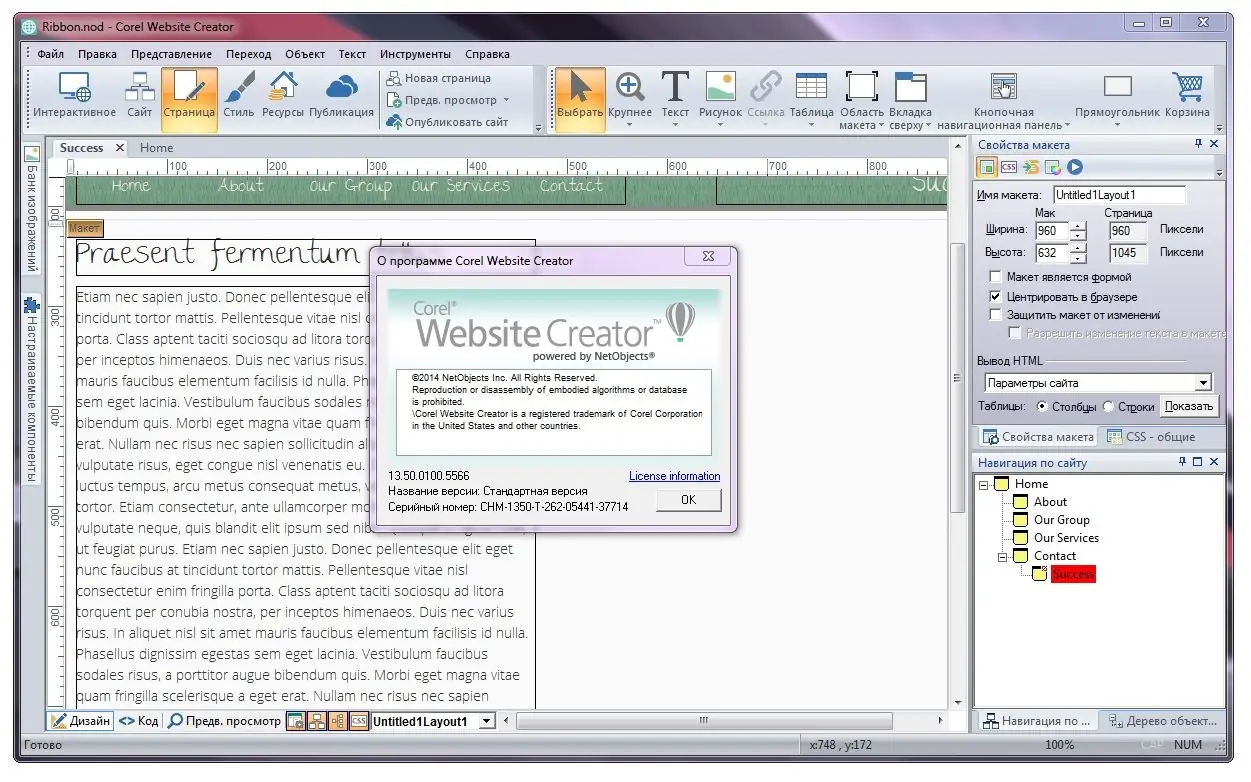Select the Строки radio button
Viewport: 1251px width, 782px height.
(x=1108, y=406)
